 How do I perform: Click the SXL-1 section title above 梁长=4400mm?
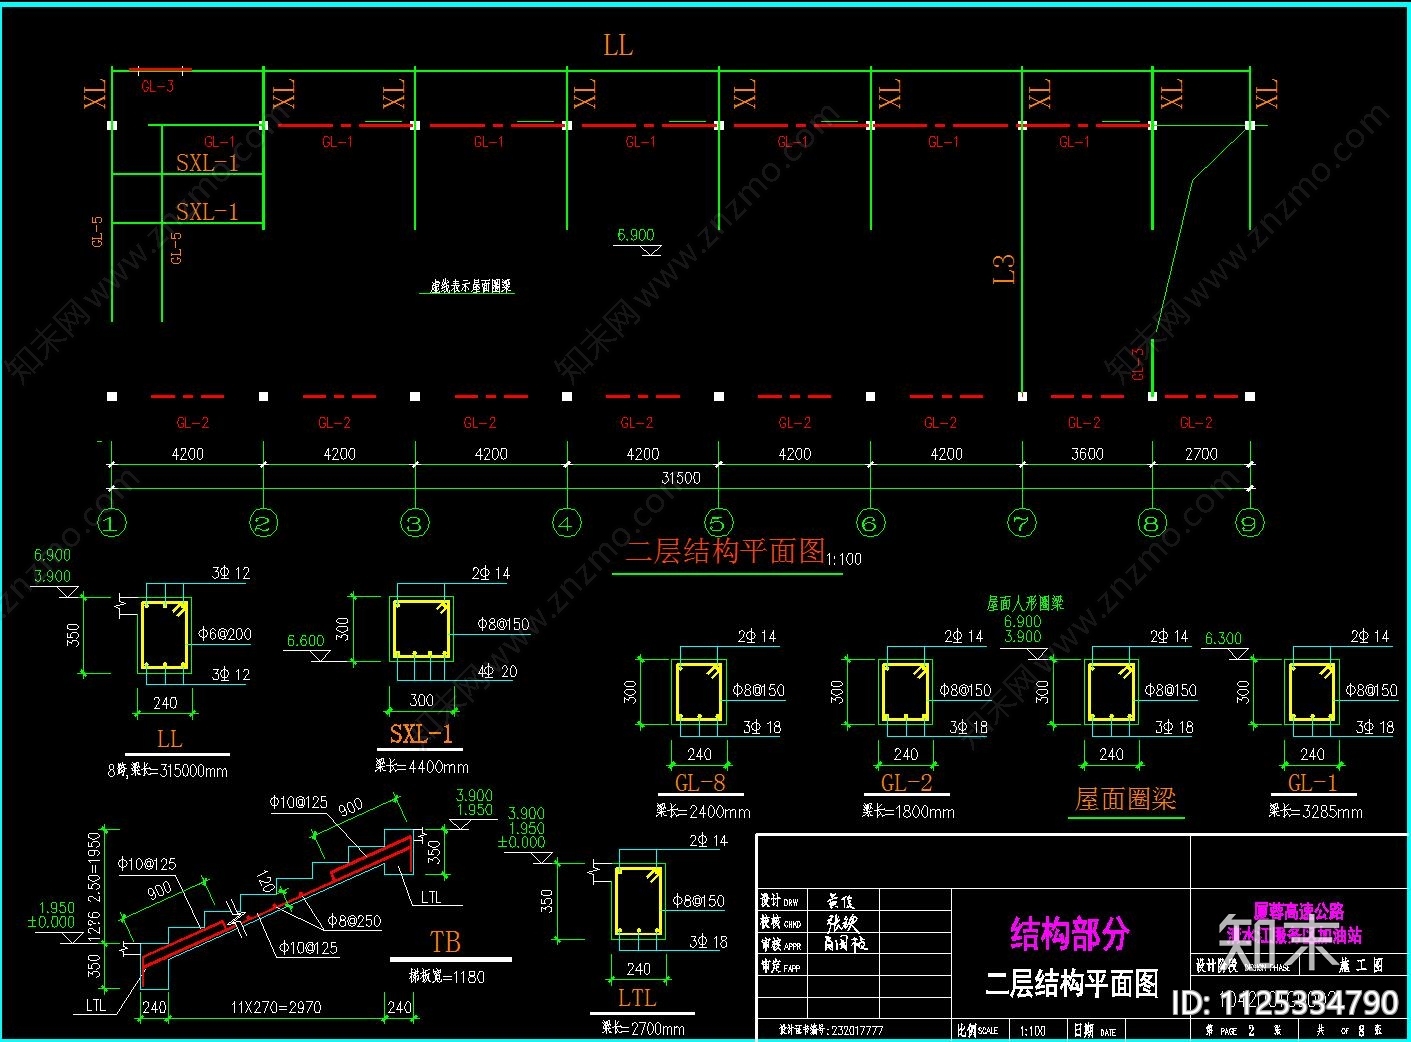421,734
